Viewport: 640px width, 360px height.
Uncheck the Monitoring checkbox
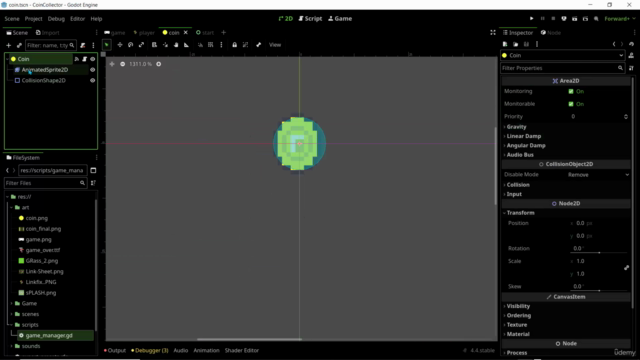571,91
